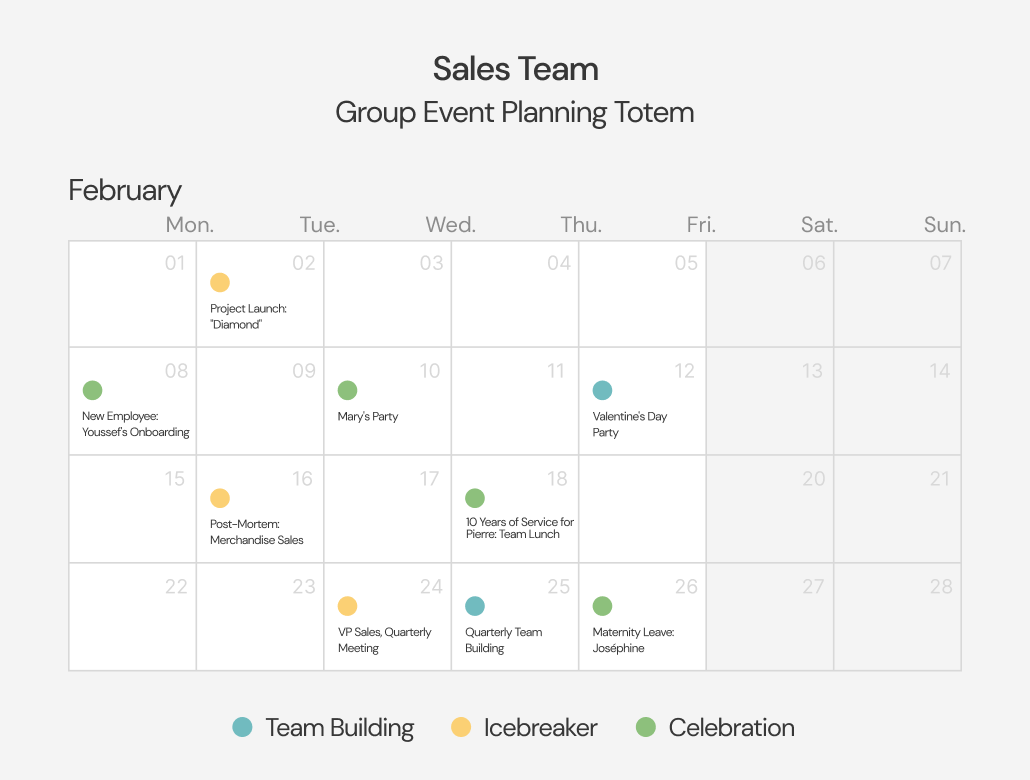The image size is (1030, 780).
Task: Open New Employee Youssef's Onboarding event
Action: click(x=136, y=424)
